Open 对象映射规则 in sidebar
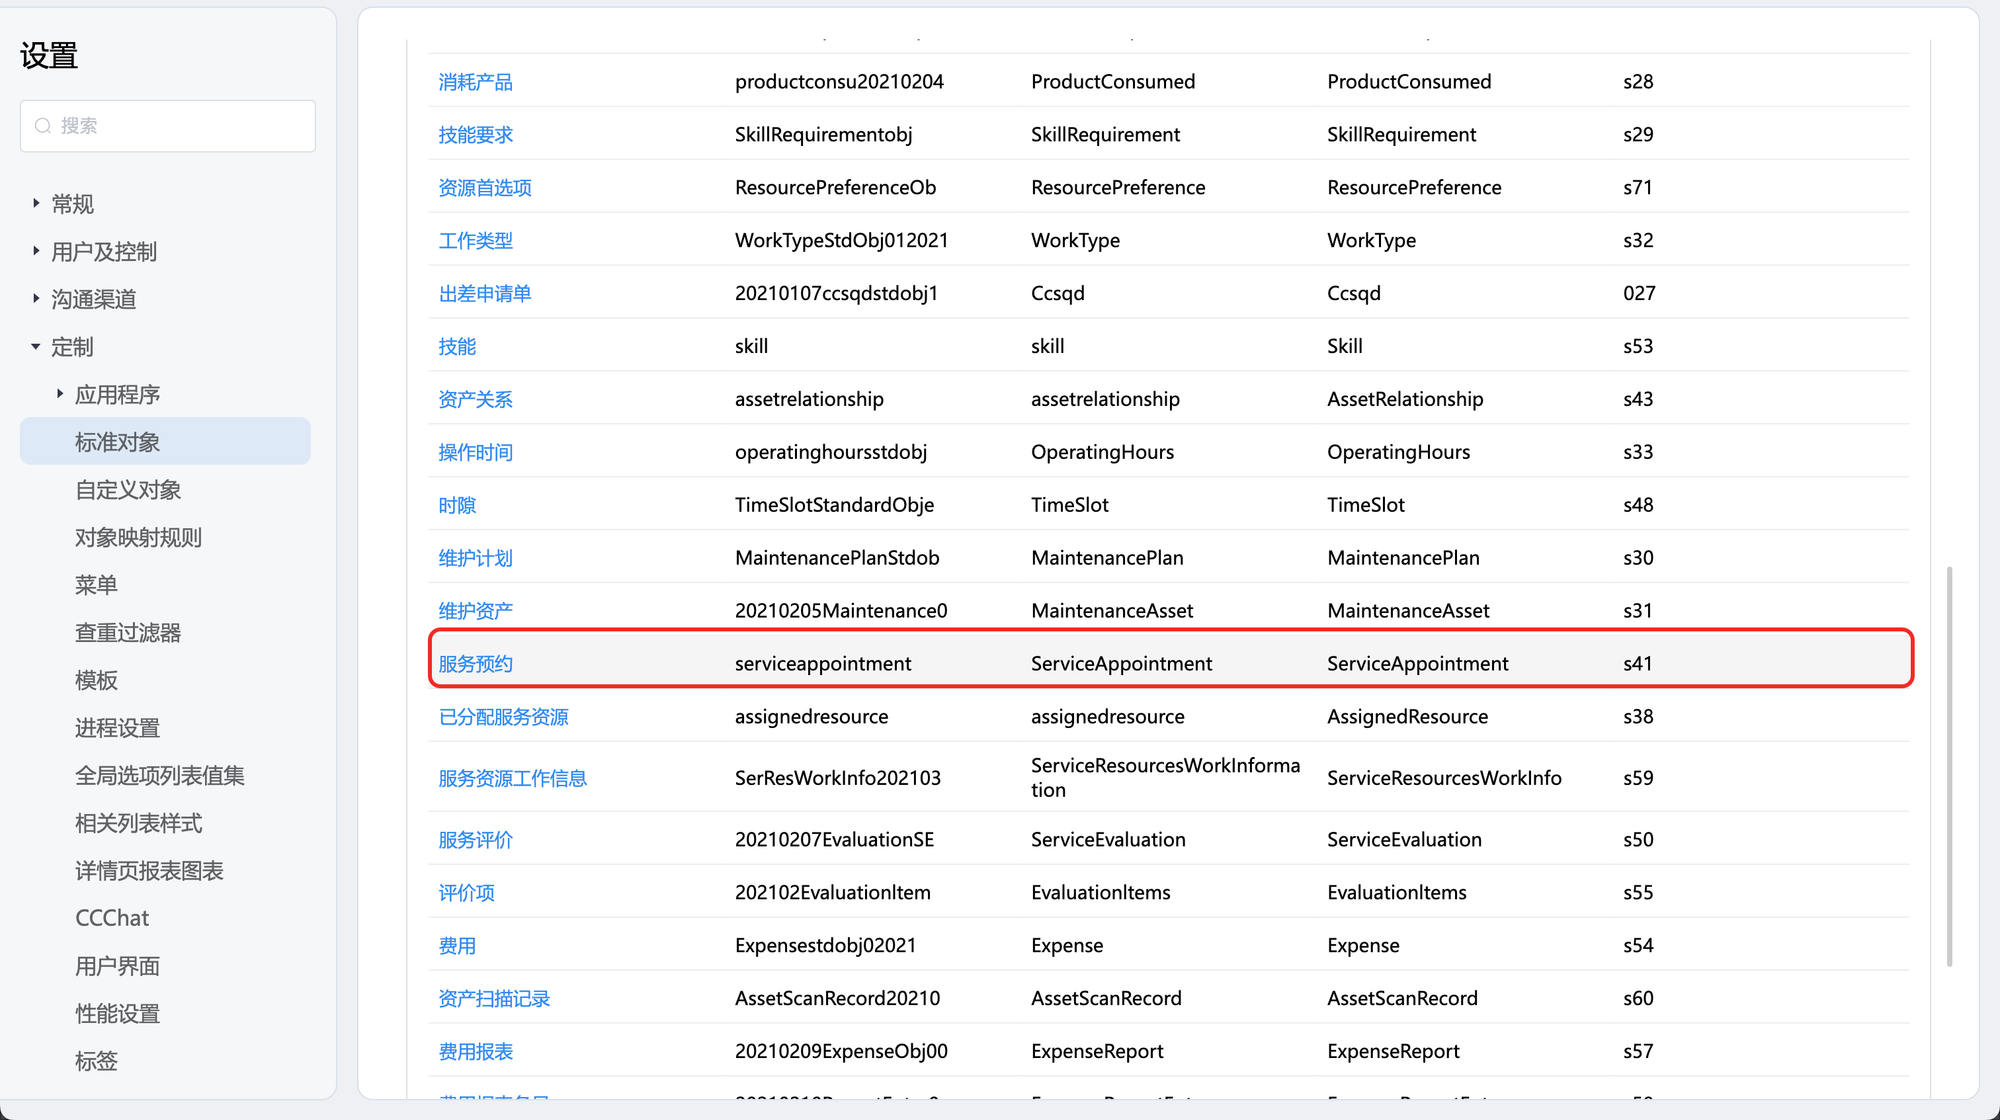This screenshot has width=2000, height=1120. (x=138, y=538)
